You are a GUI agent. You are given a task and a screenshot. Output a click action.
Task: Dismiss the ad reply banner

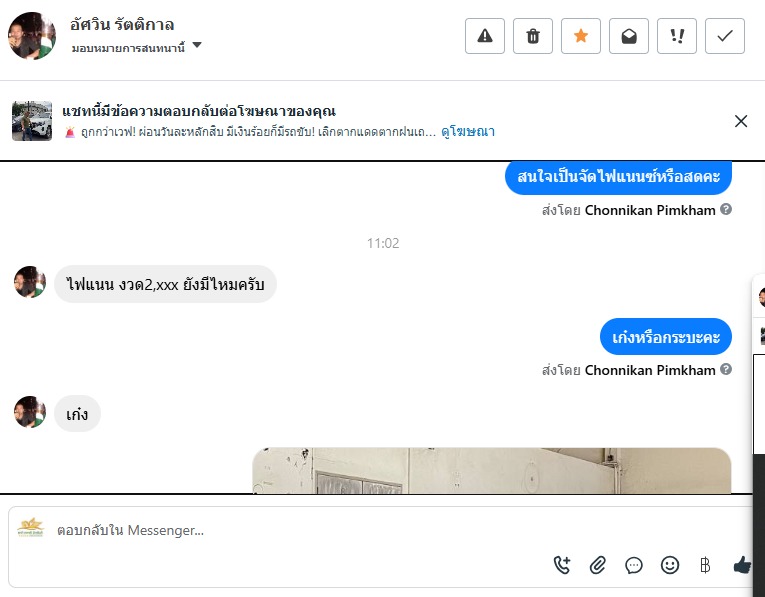[x=741, y=121]
